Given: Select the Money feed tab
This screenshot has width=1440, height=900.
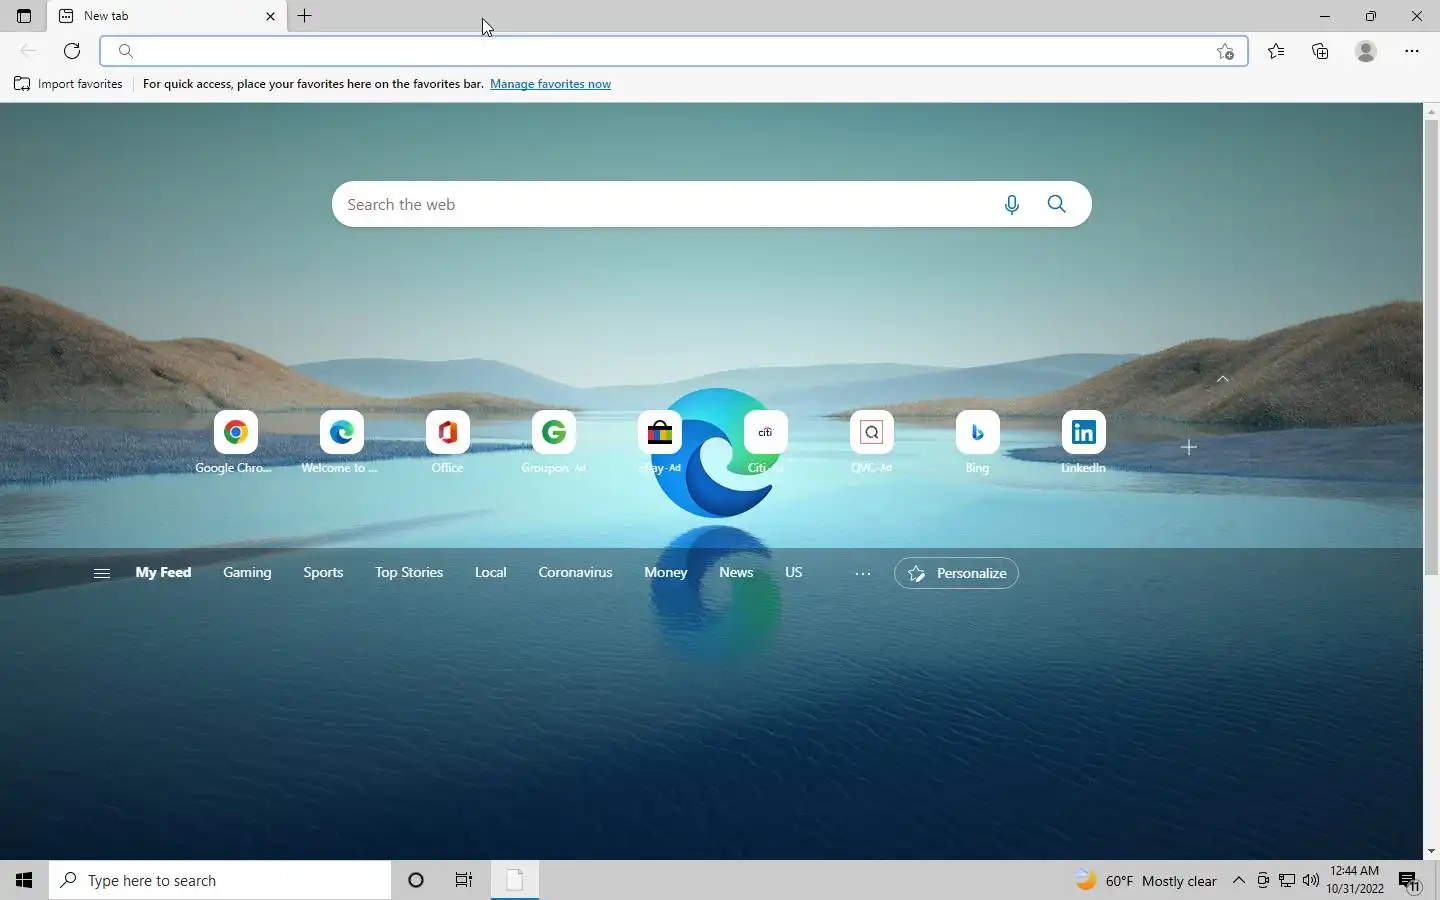Looking at the screenshot, I should point(666,572).
